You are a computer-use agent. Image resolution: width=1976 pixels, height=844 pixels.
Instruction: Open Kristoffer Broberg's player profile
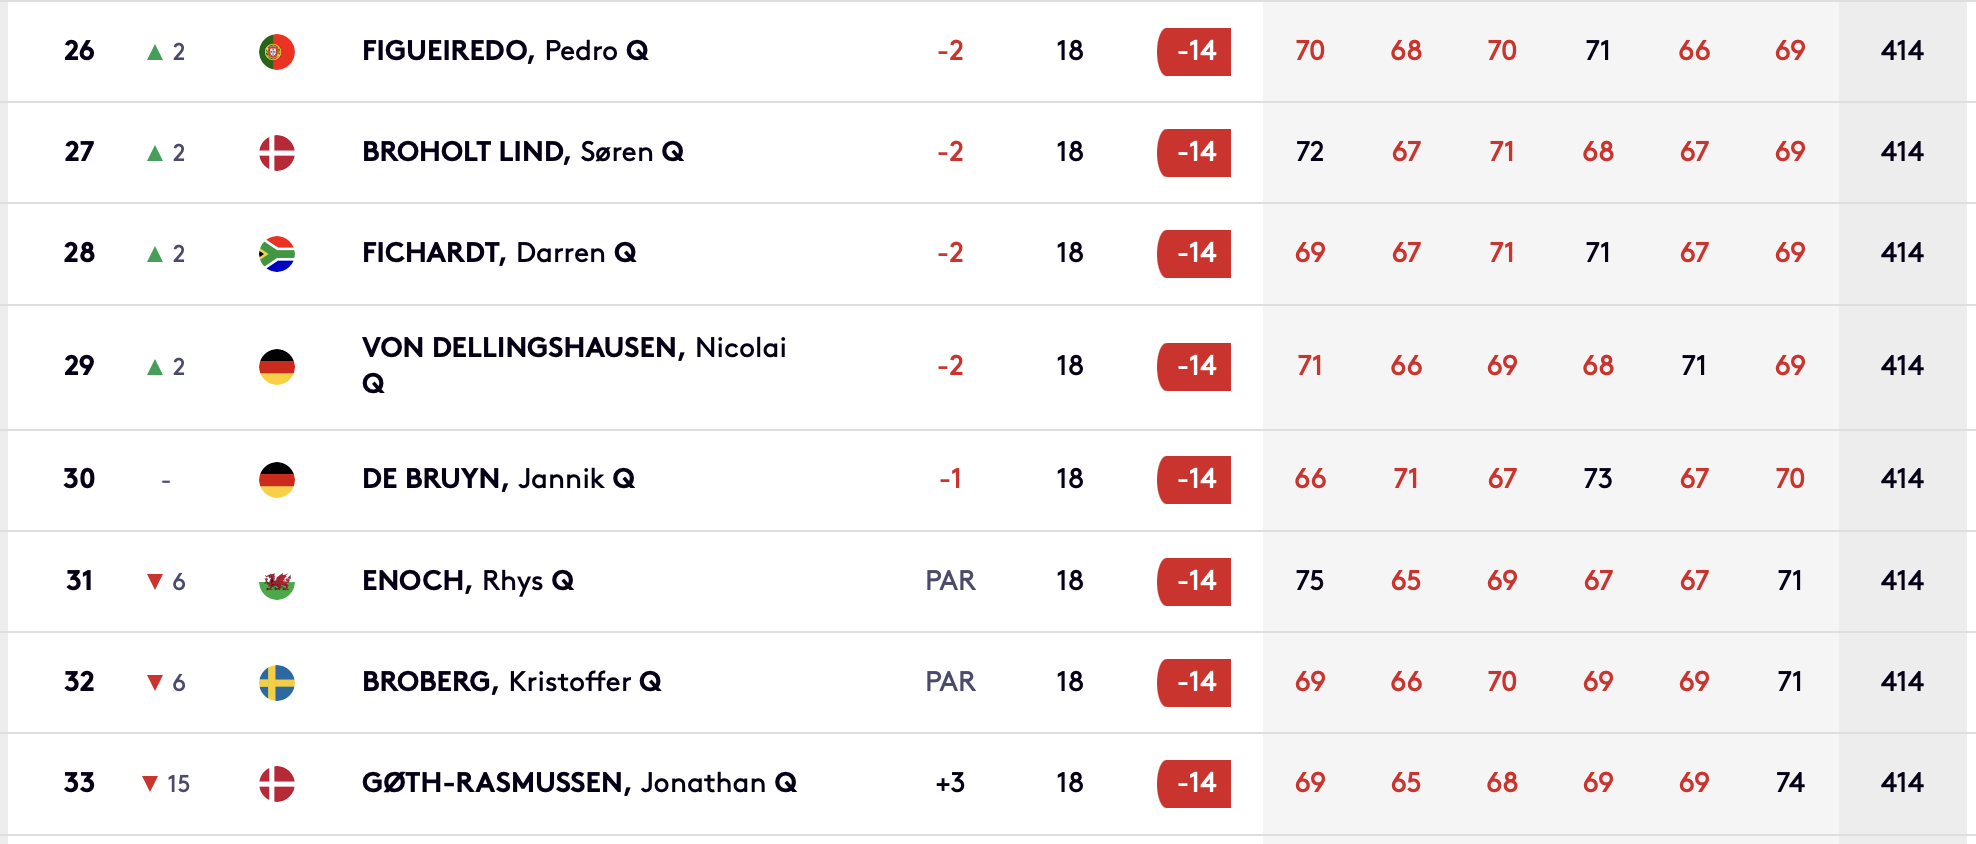[x=510, y=682]
